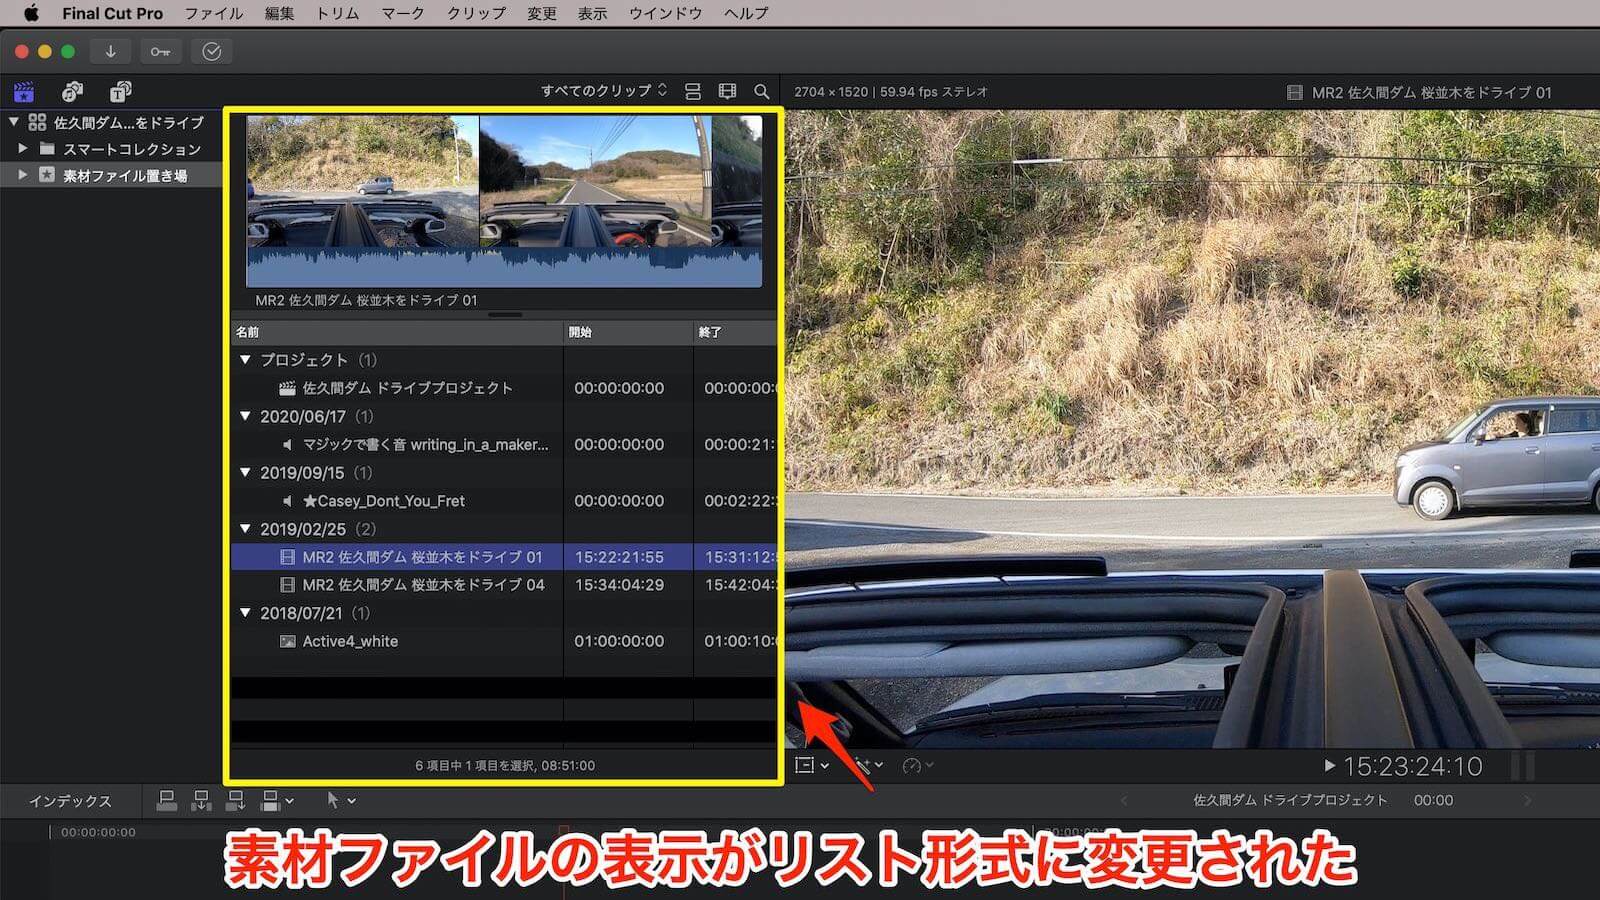
Task: Open the Select tool arrow dropdown
Action: click(x=341, y=800)
